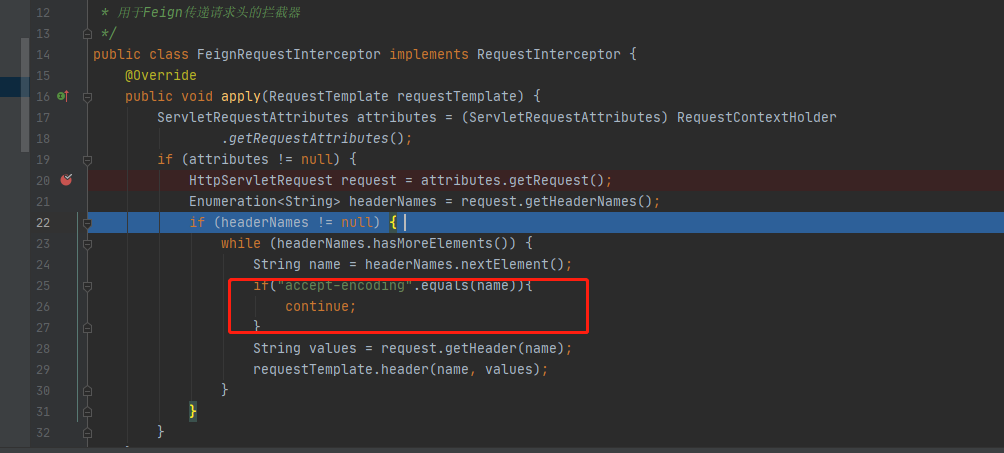Image resolution: width=1004 pixels, height=453 pixels.
Task: Click the overridden method gutter icon at line 16
Action: (63, 96)
